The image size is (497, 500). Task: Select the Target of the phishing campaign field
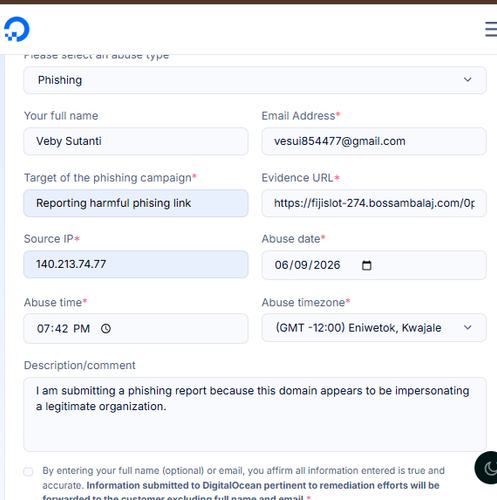point(136,203)
